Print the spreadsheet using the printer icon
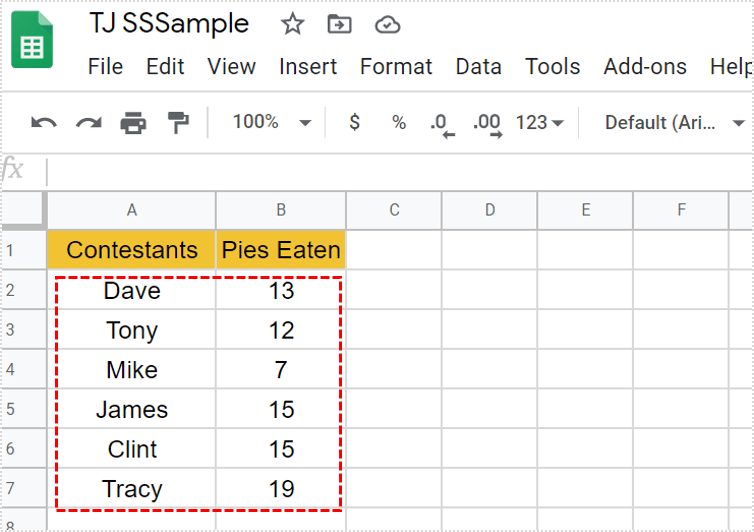This screenshot has height=532, width=754. [133, 123]
